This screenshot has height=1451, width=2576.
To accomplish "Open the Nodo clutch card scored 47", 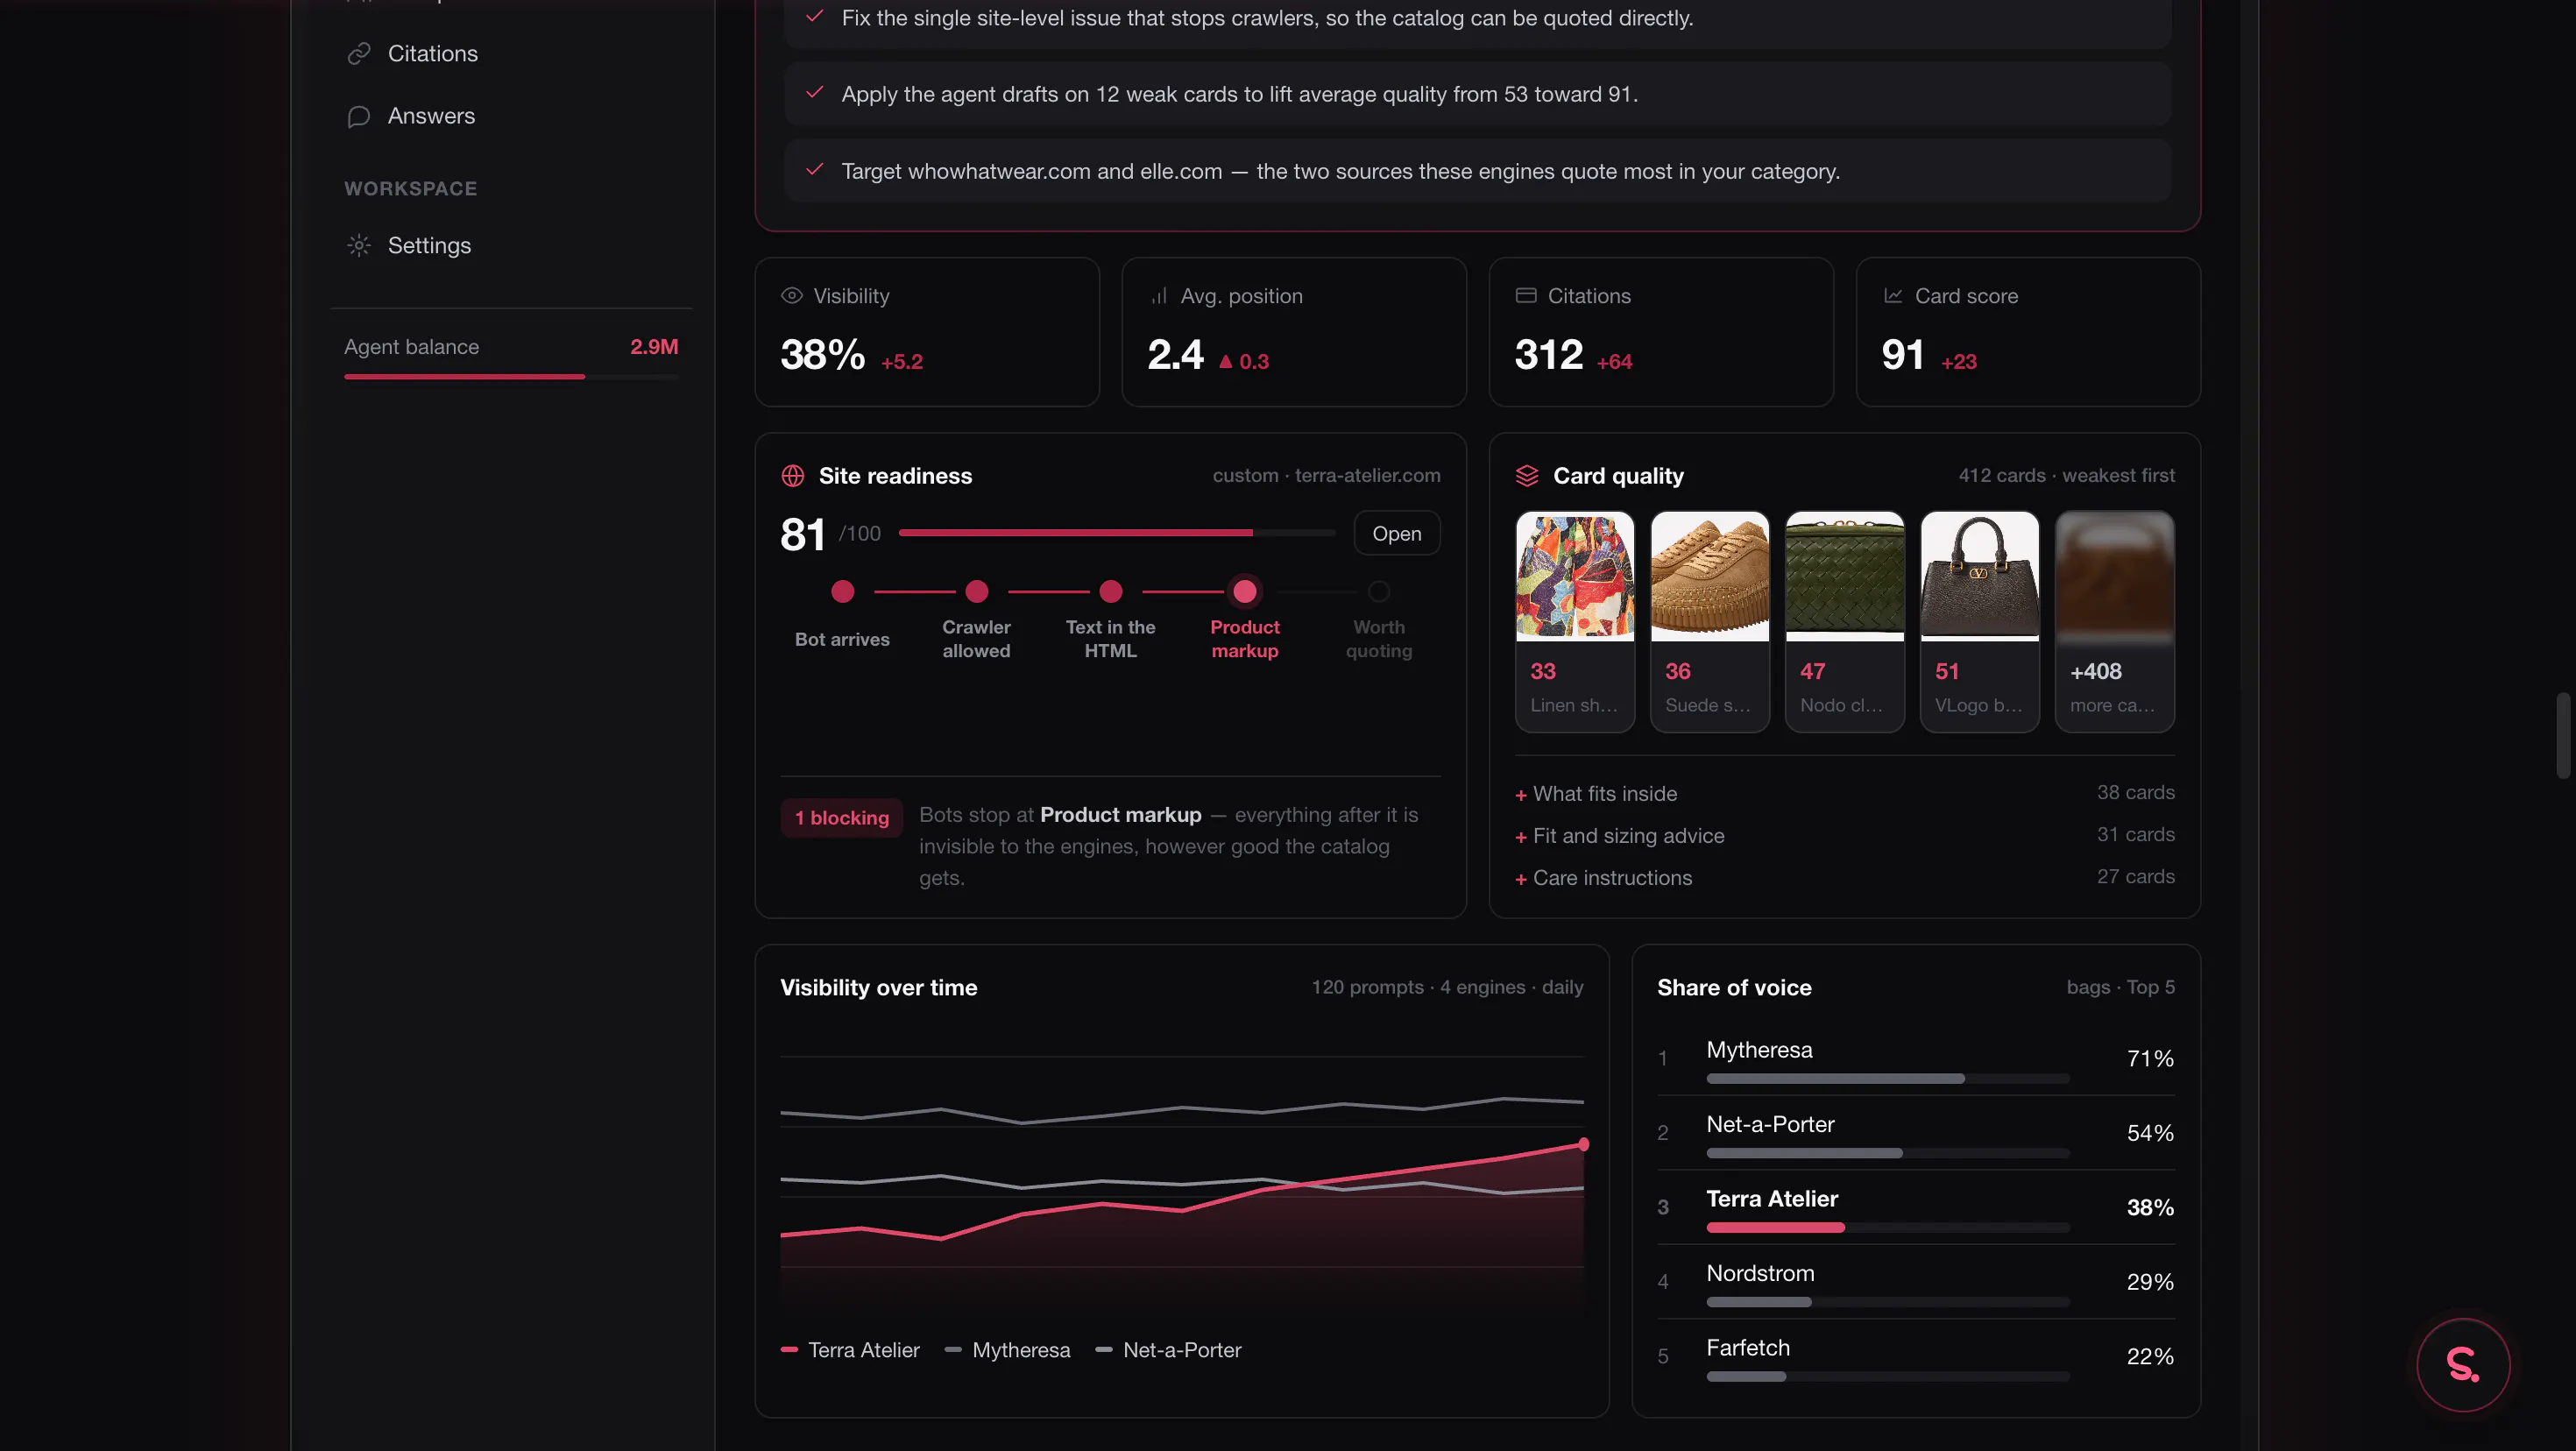I will click(1845, 621).
